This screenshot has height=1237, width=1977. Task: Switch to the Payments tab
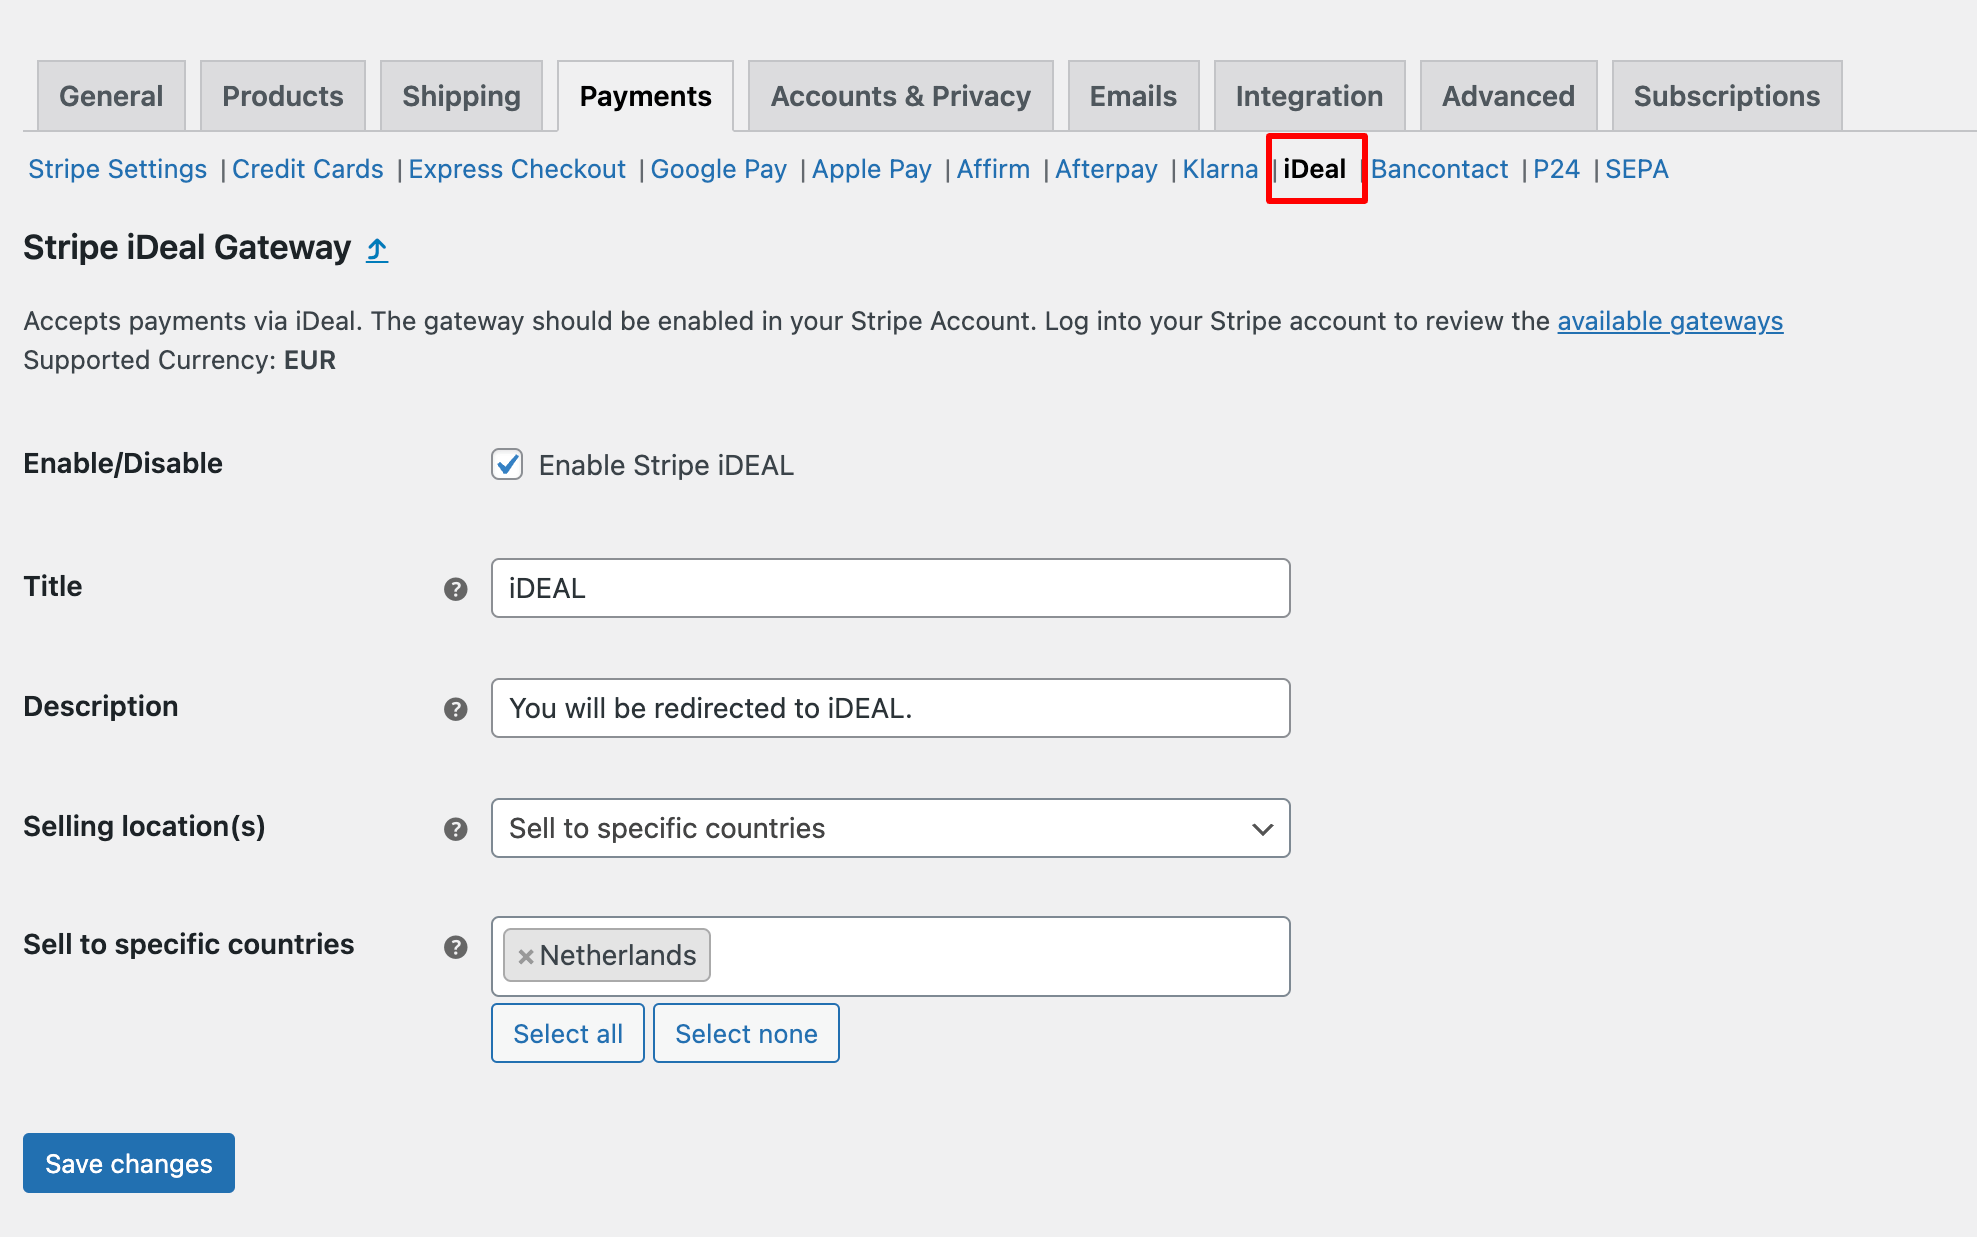click(x=645, y=95)
